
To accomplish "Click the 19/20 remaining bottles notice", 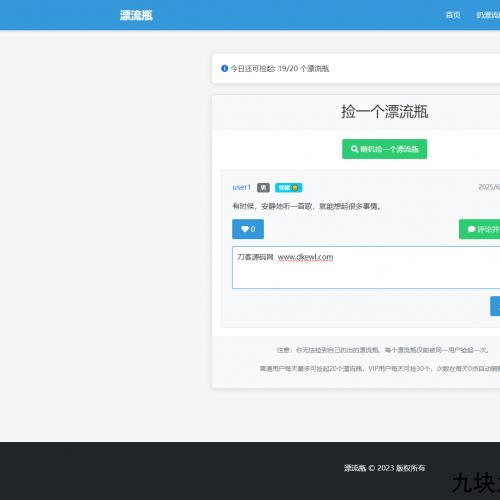I will [x=280, y=68].
